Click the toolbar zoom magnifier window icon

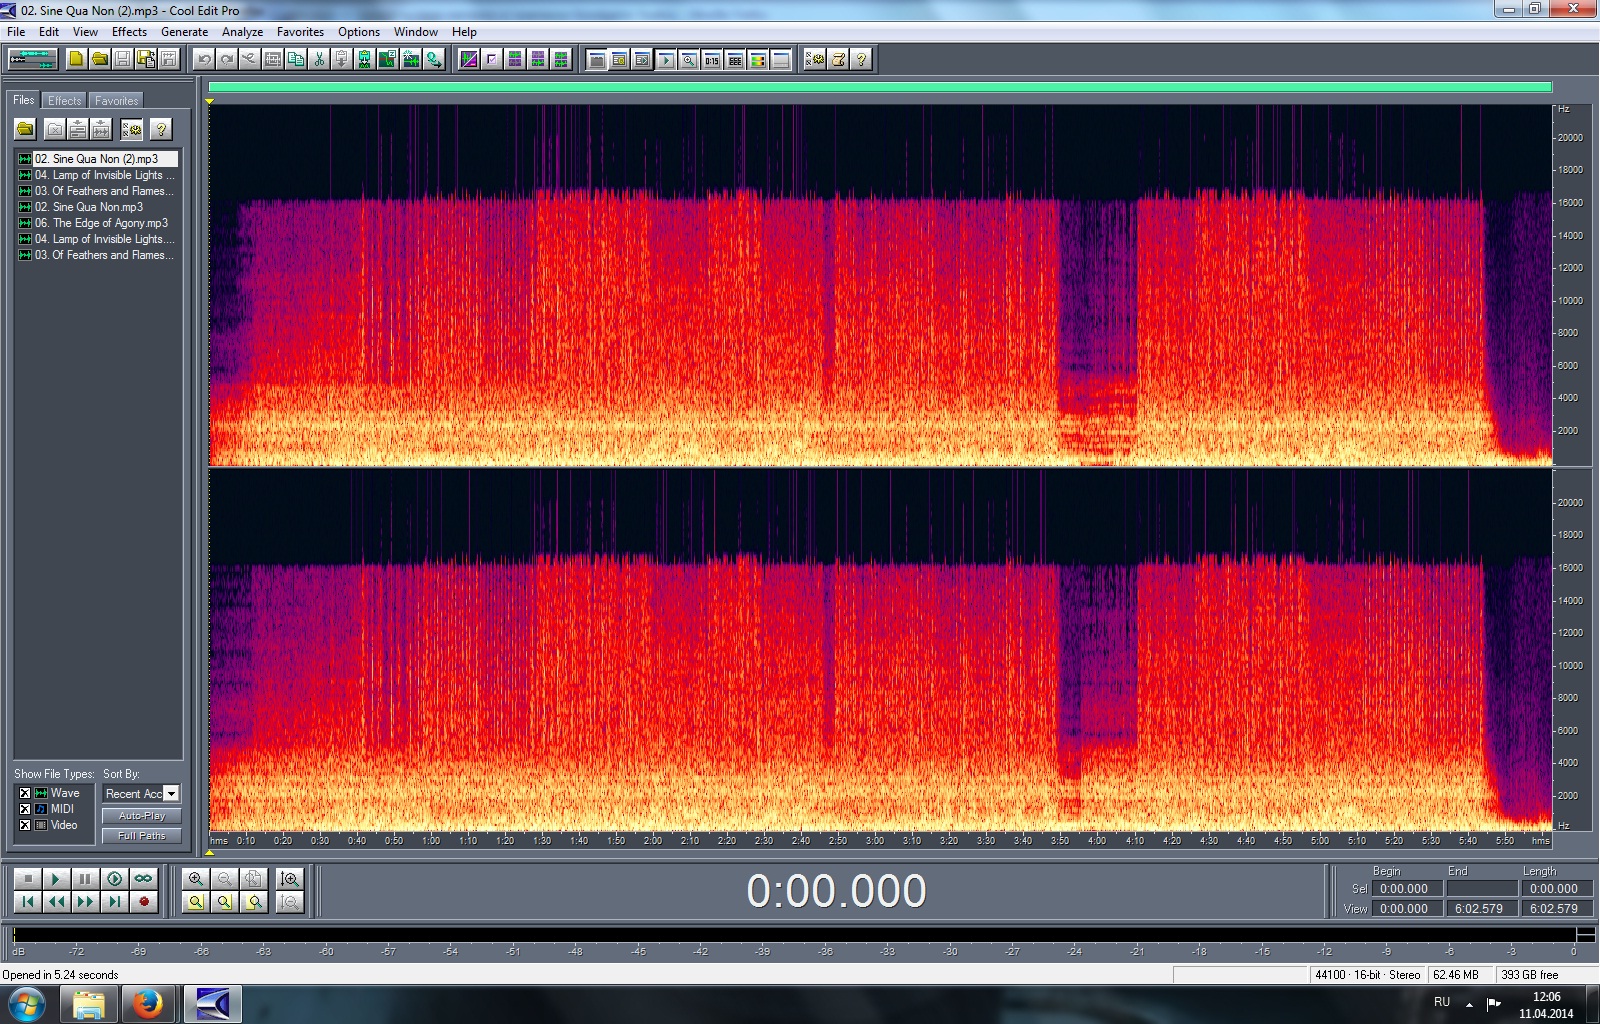pyautogui.click(x=688, y=59)
